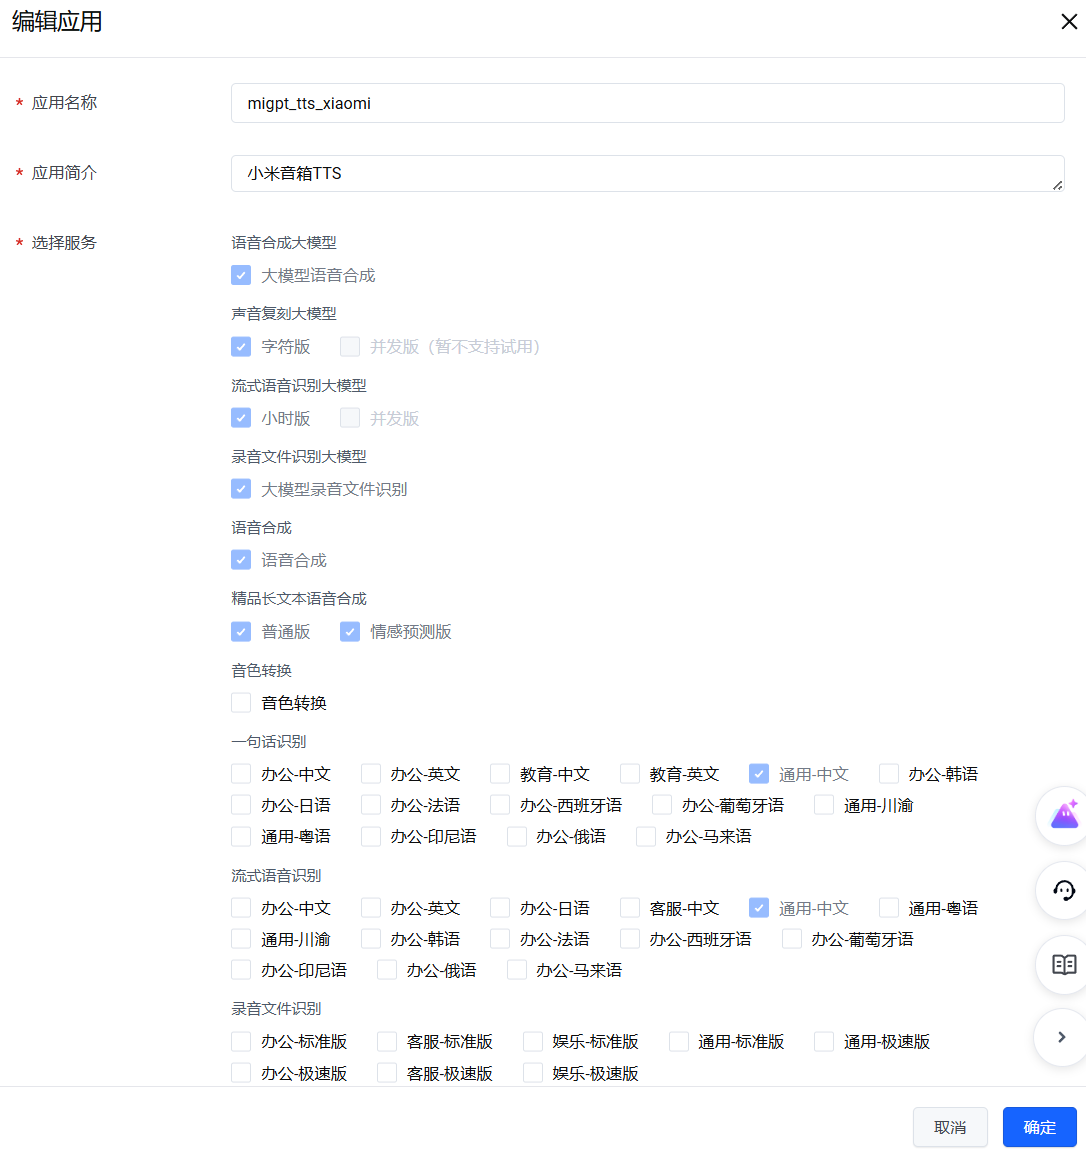Enable 办公-法语 under 一句话识别
Screen dimensions: 1086x1156
tap(371, 805)
